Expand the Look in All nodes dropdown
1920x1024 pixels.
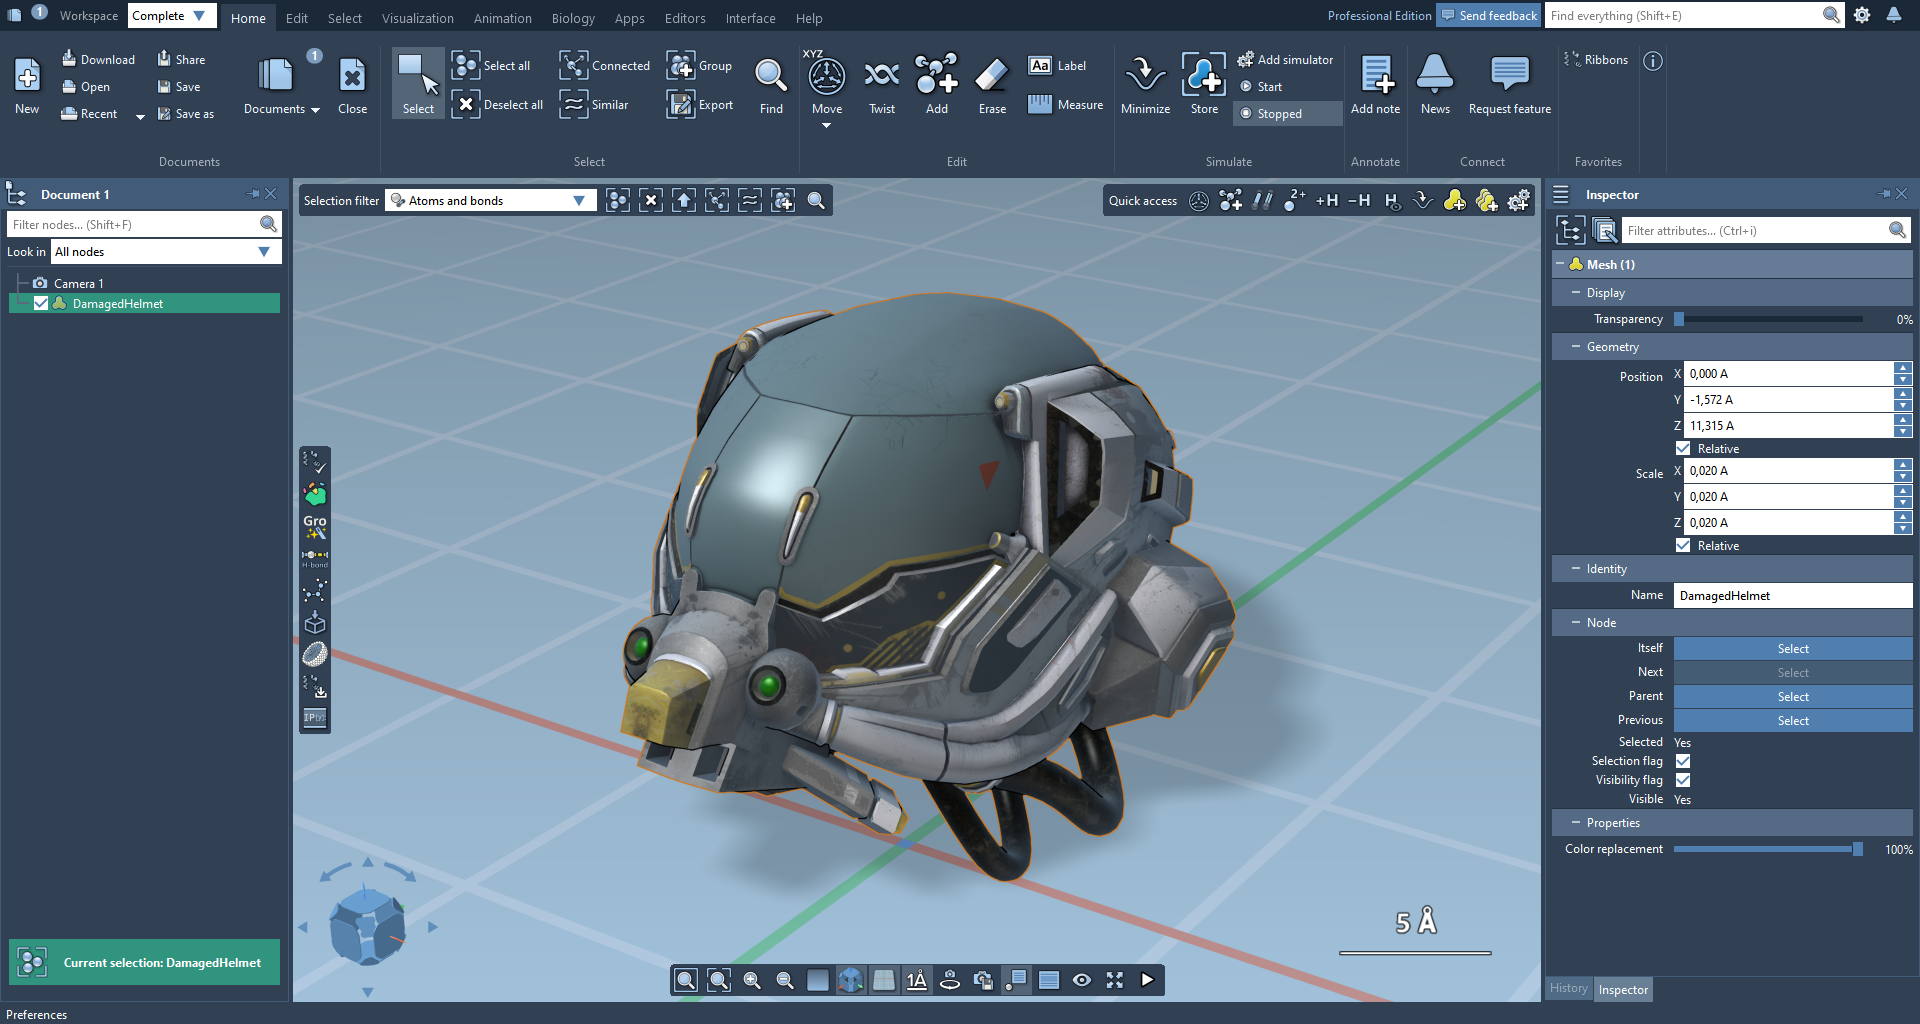coord(166,252)
